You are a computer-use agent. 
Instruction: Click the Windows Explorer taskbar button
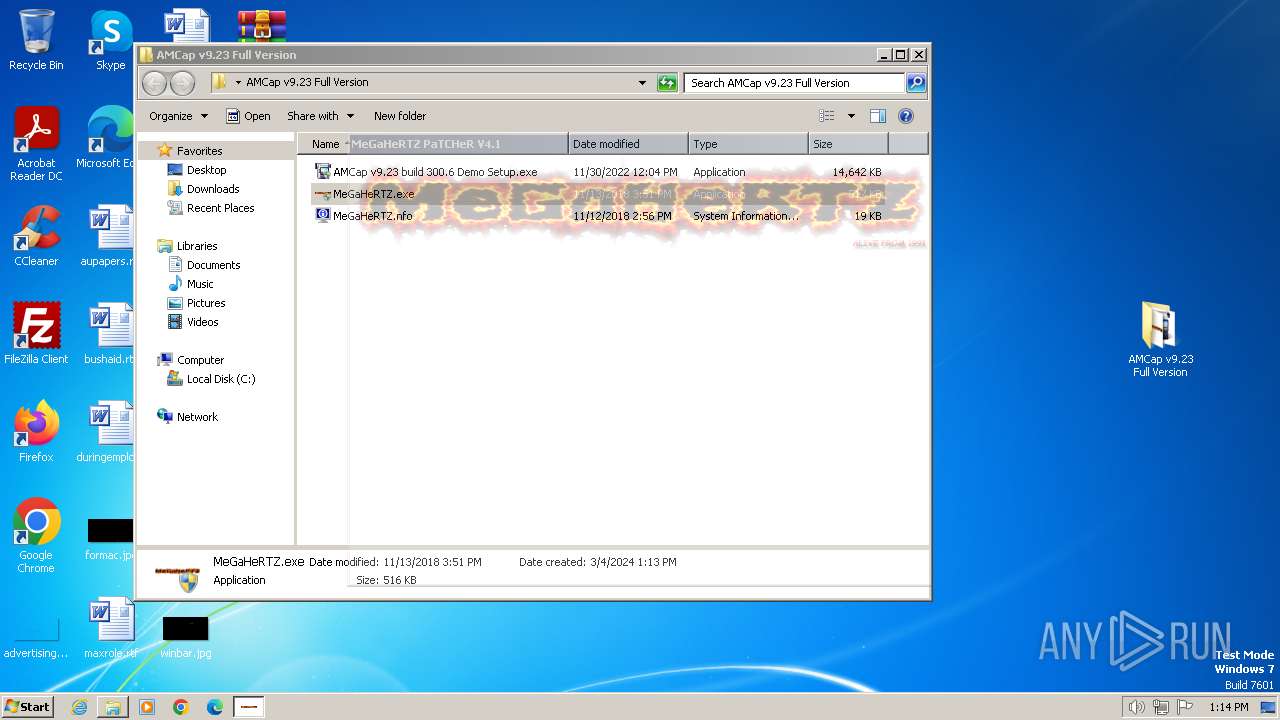click(113, 707)
